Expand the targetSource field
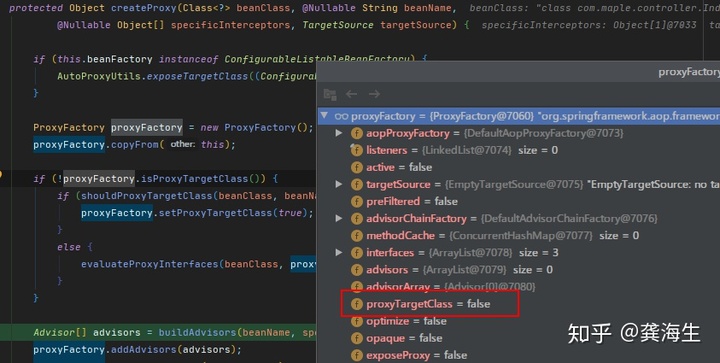Image resolution: width=720 pixels, height=363 pixels. click(x=339, y=184)
